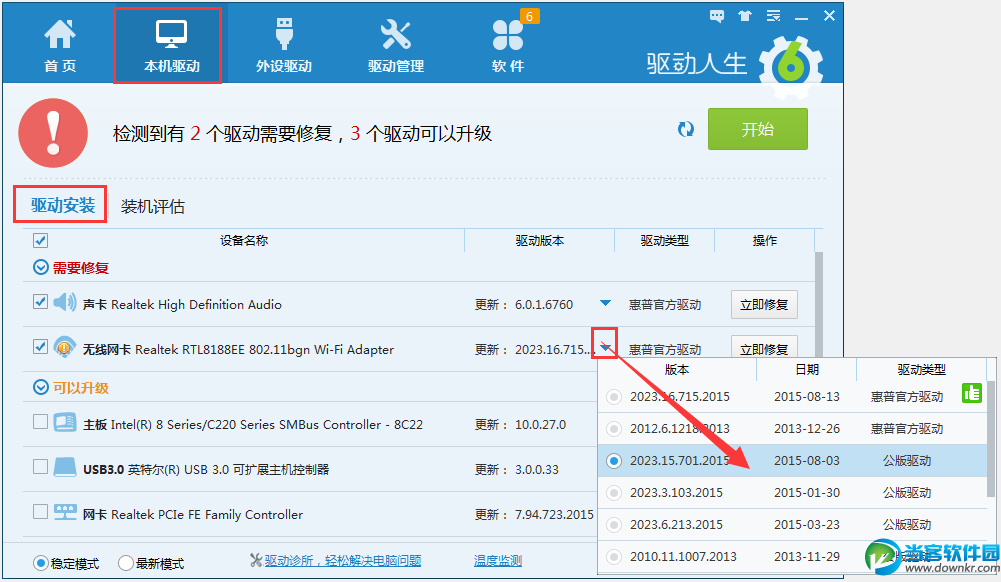
Task: Select version 2023.3.103.2015 radio button
Action: pyautogui.click(x=614, y=493)
